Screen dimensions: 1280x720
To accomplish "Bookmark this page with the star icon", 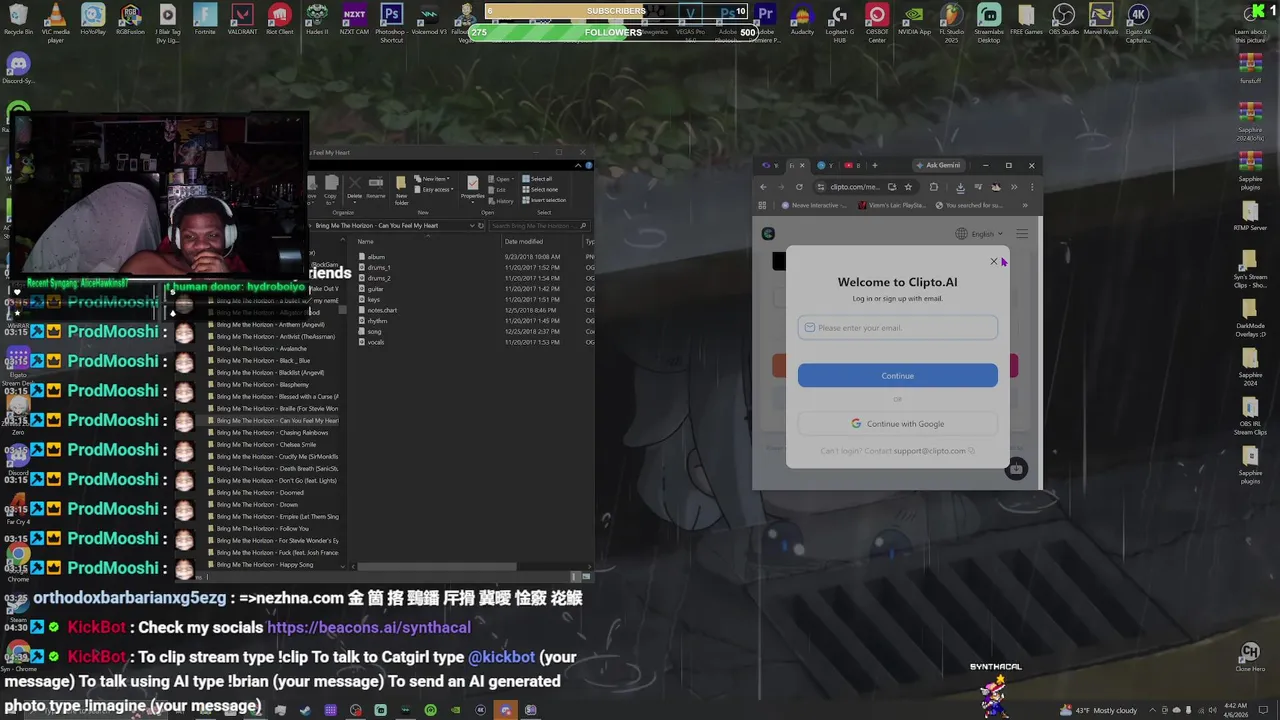I will pos(908,187).
